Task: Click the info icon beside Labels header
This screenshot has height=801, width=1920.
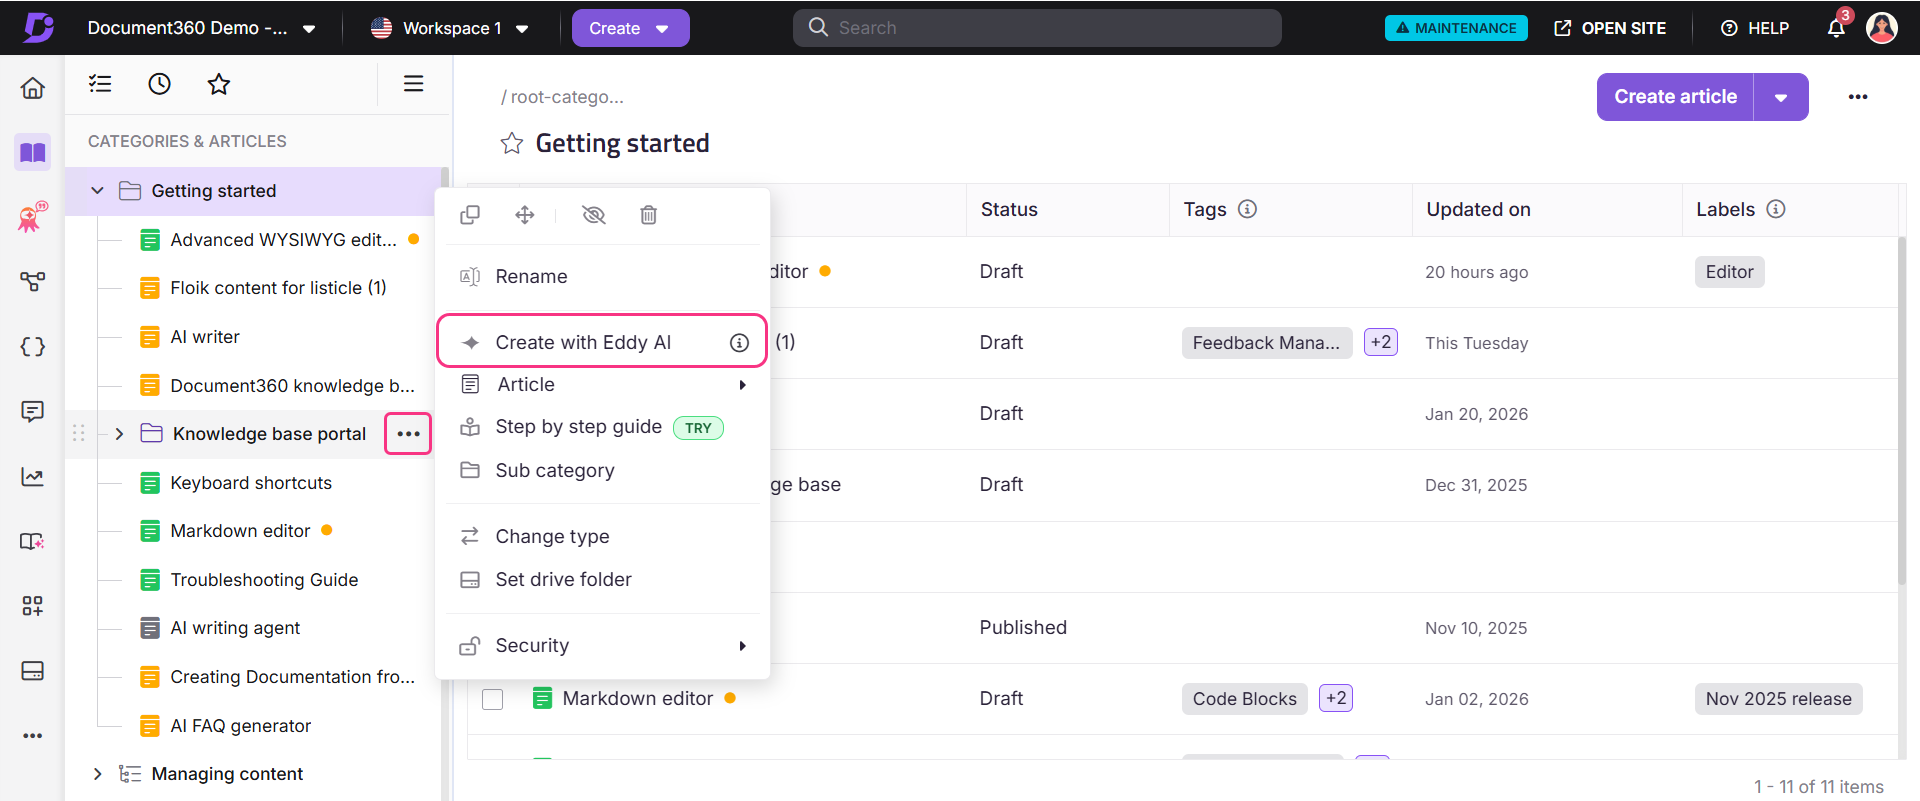Action: pyautogui.click(x=1776, y=209)
